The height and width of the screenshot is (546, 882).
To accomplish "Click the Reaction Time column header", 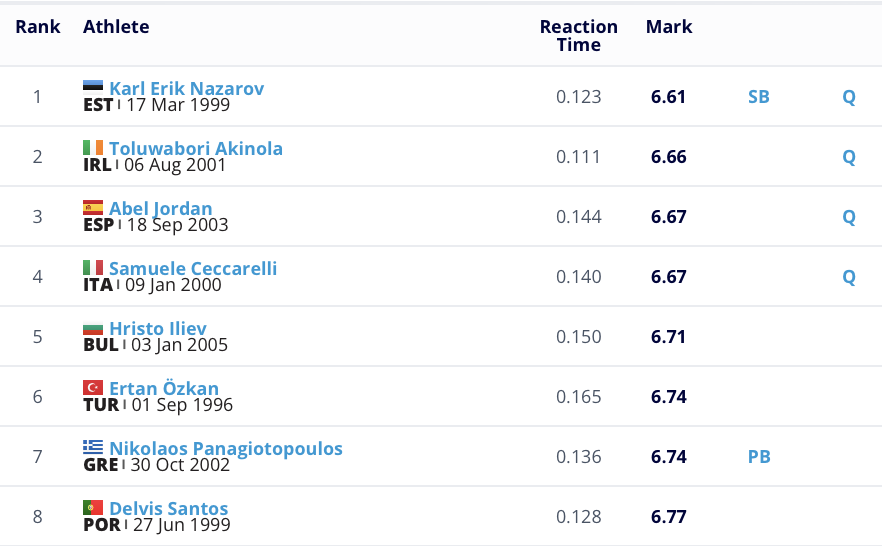I will click(578, 35).
